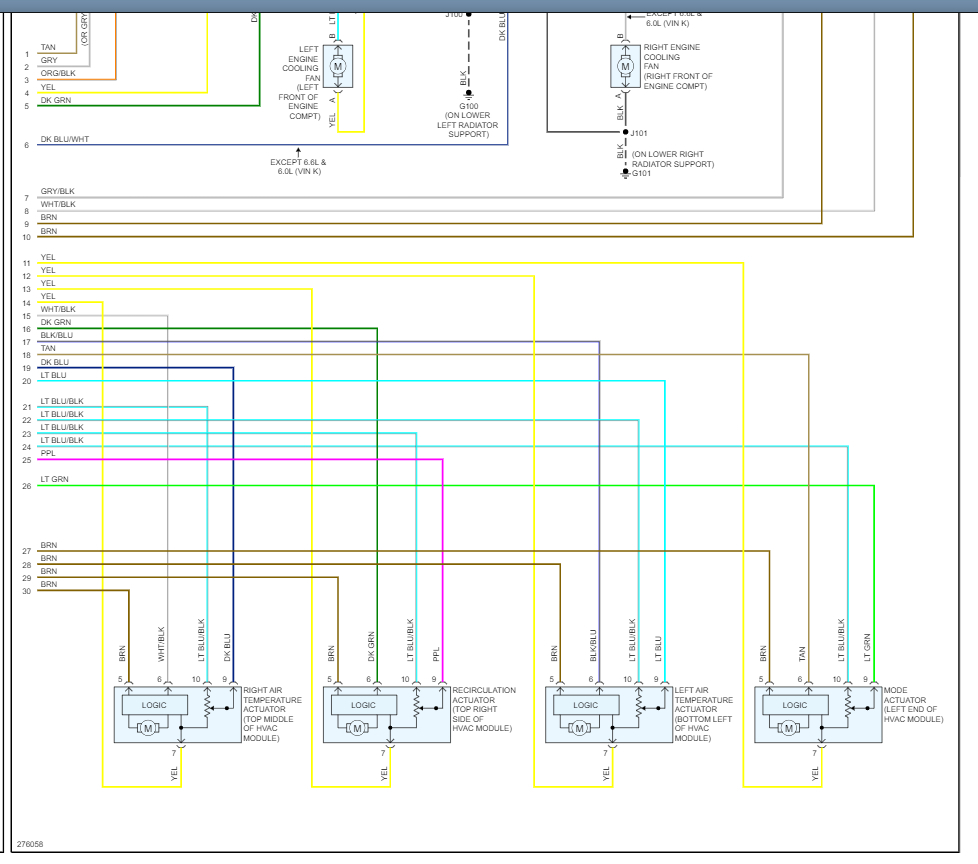Click the BLK/BLU wire label on line 17
This screenshot has width=978, height=864.
56,335
